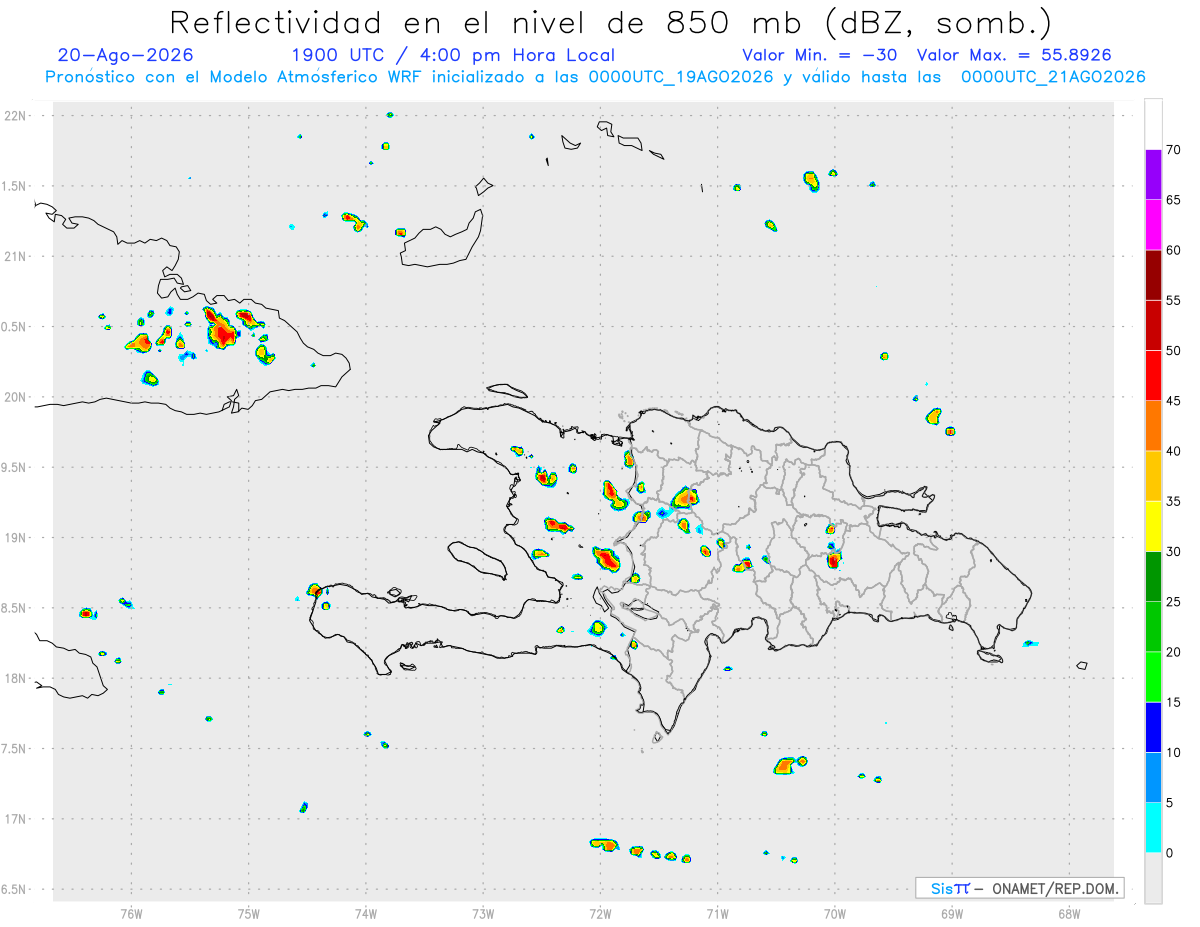Click the '69W' longitude axis label

[952, 913]
